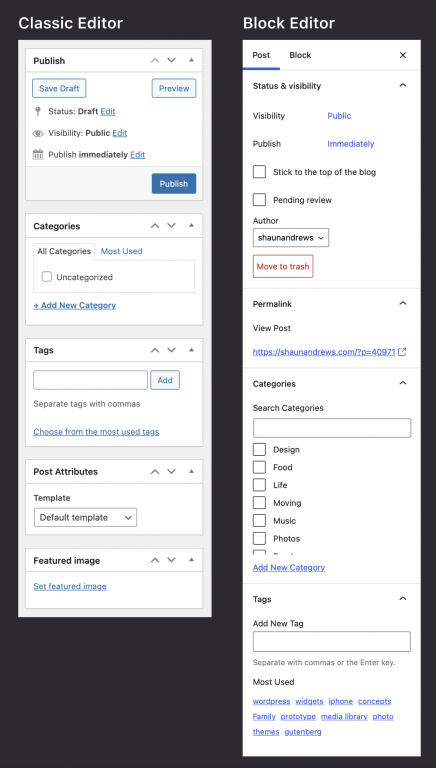Switch to the Most Used categories tab

pyautogui.click(x=121, y=251)
